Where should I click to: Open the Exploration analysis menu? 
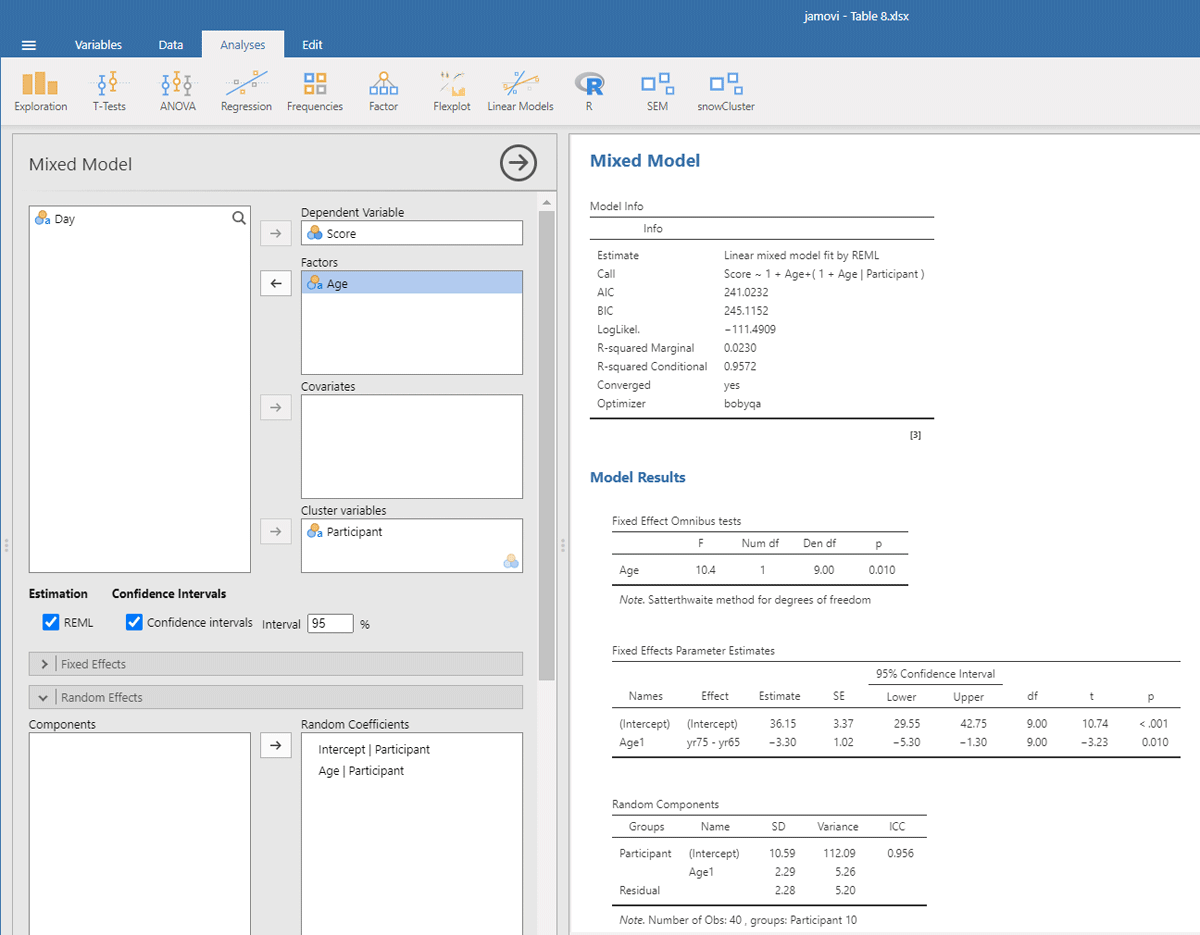point(41,91)
